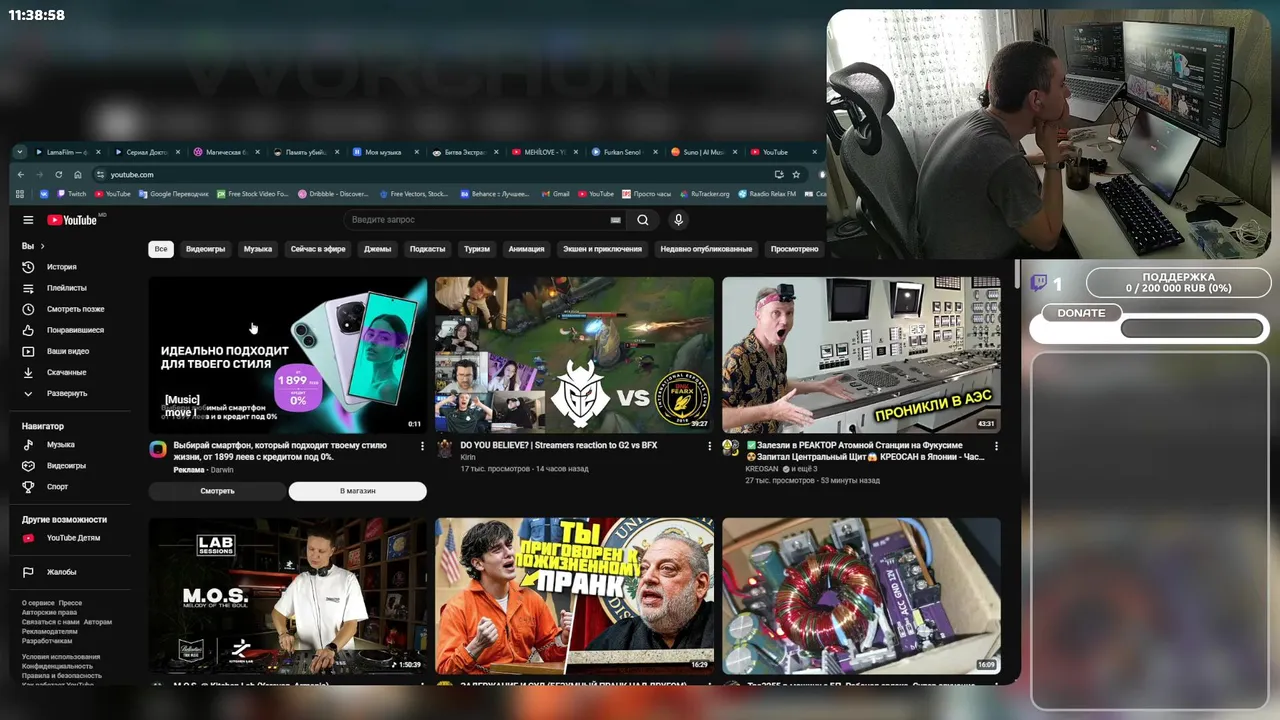Go back with the browser back arrow

point(21,174)
